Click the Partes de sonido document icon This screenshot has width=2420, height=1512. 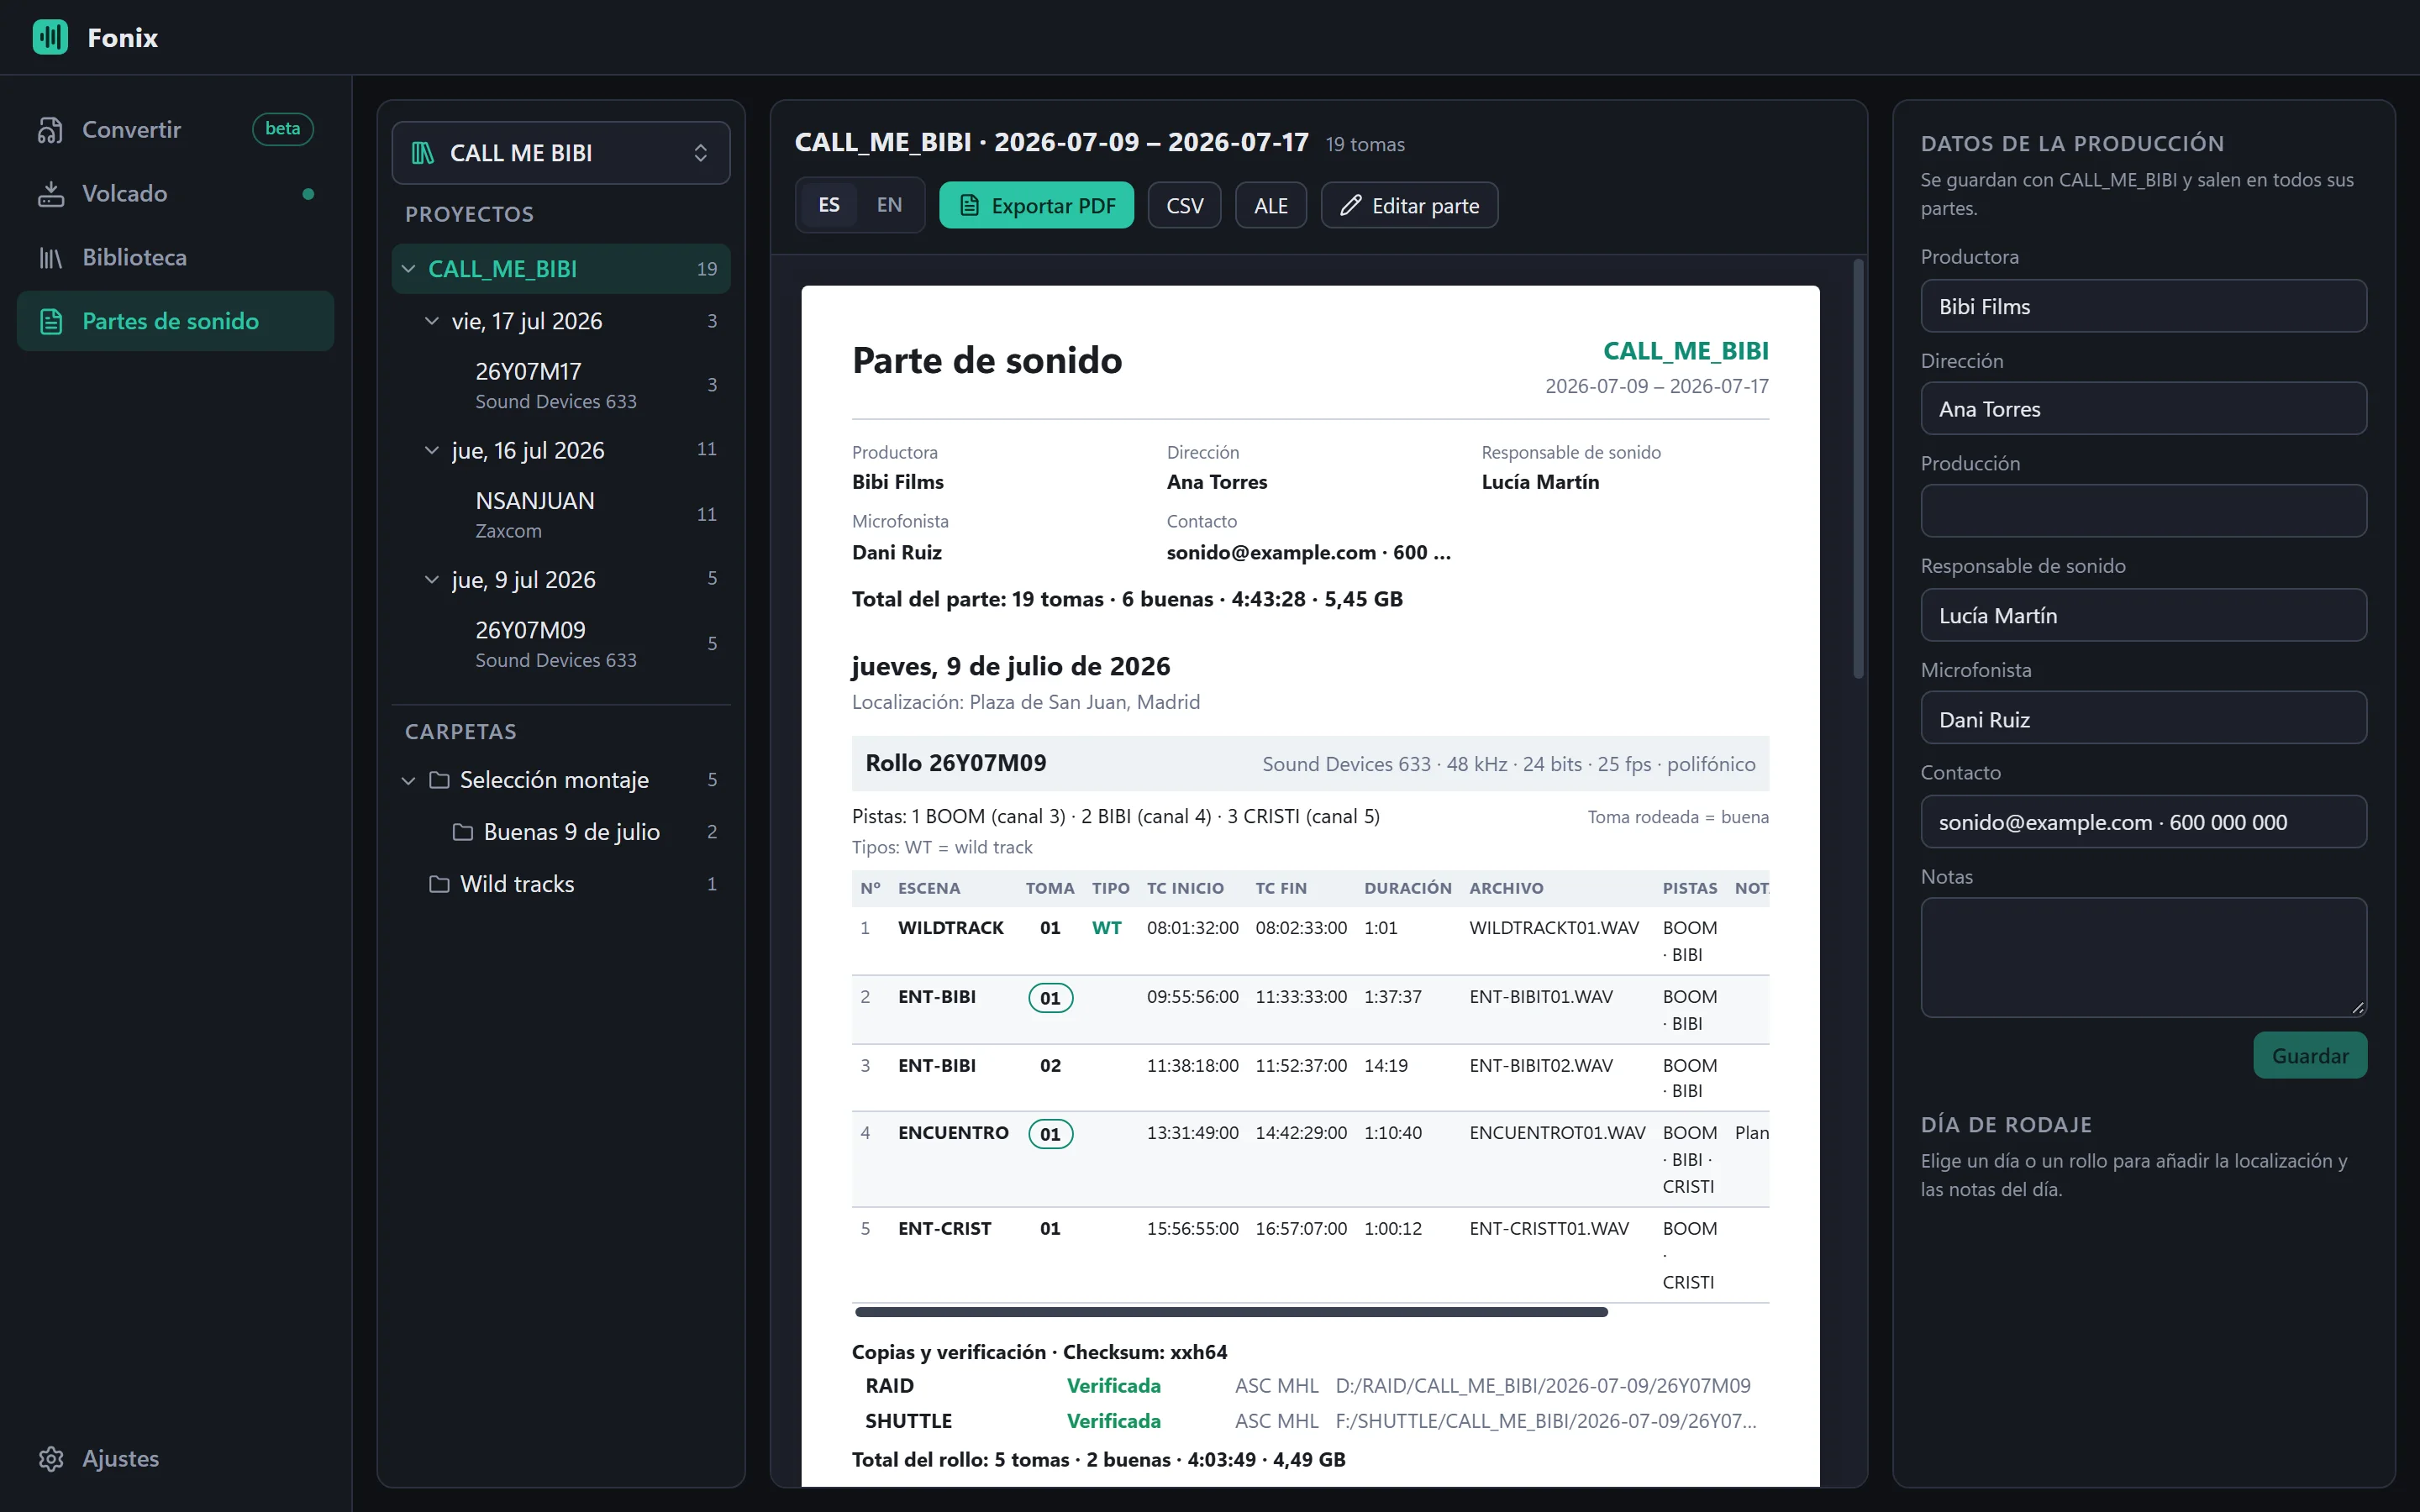[x=51, y=322]
